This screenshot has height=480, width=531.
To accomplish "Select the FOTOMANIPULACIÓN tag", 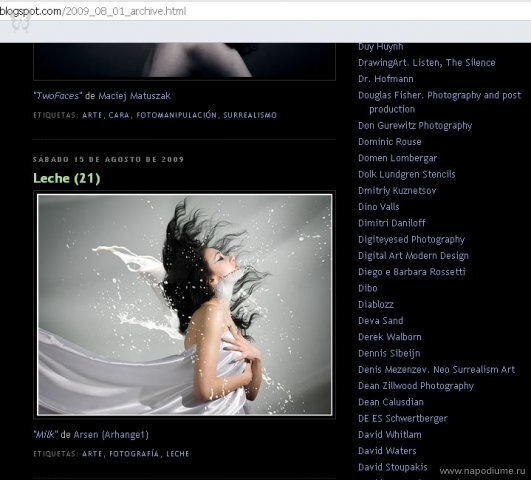I will [x=176, y=115].
